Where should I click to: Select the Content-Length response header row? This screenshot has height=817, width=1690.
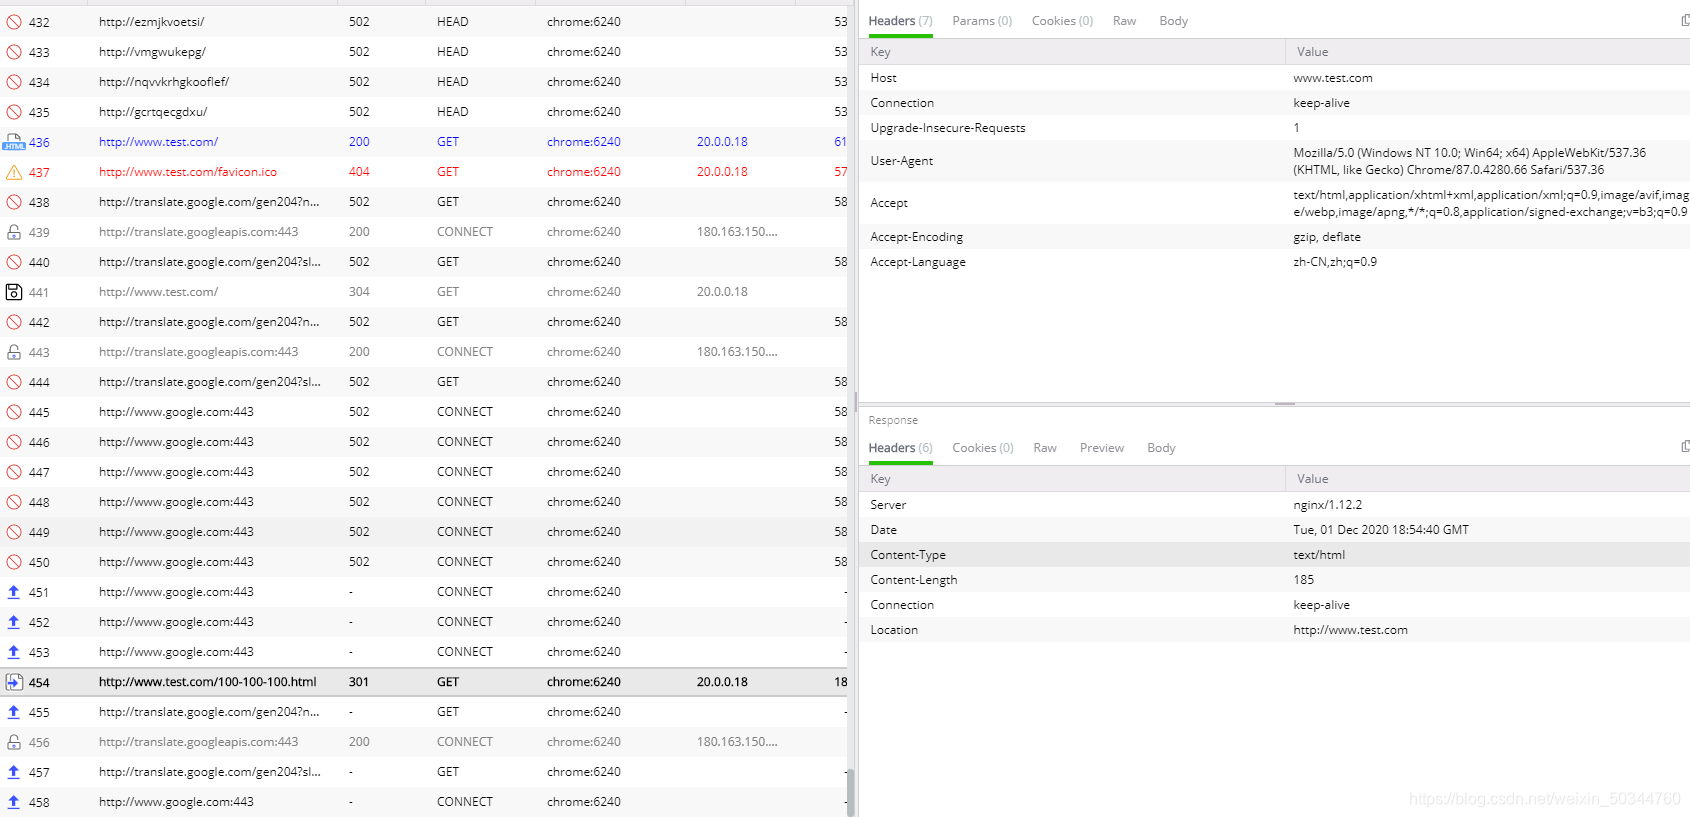[1275, 580]
